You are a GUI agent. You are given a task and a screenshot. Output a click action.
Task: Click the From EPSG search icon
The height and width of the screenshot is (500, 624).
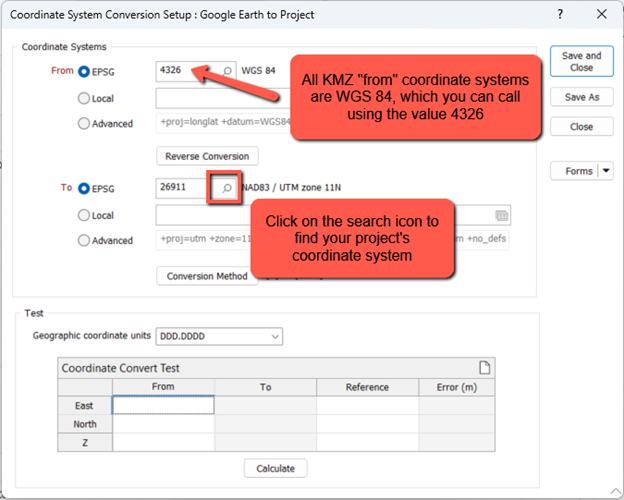click(228, 71)
